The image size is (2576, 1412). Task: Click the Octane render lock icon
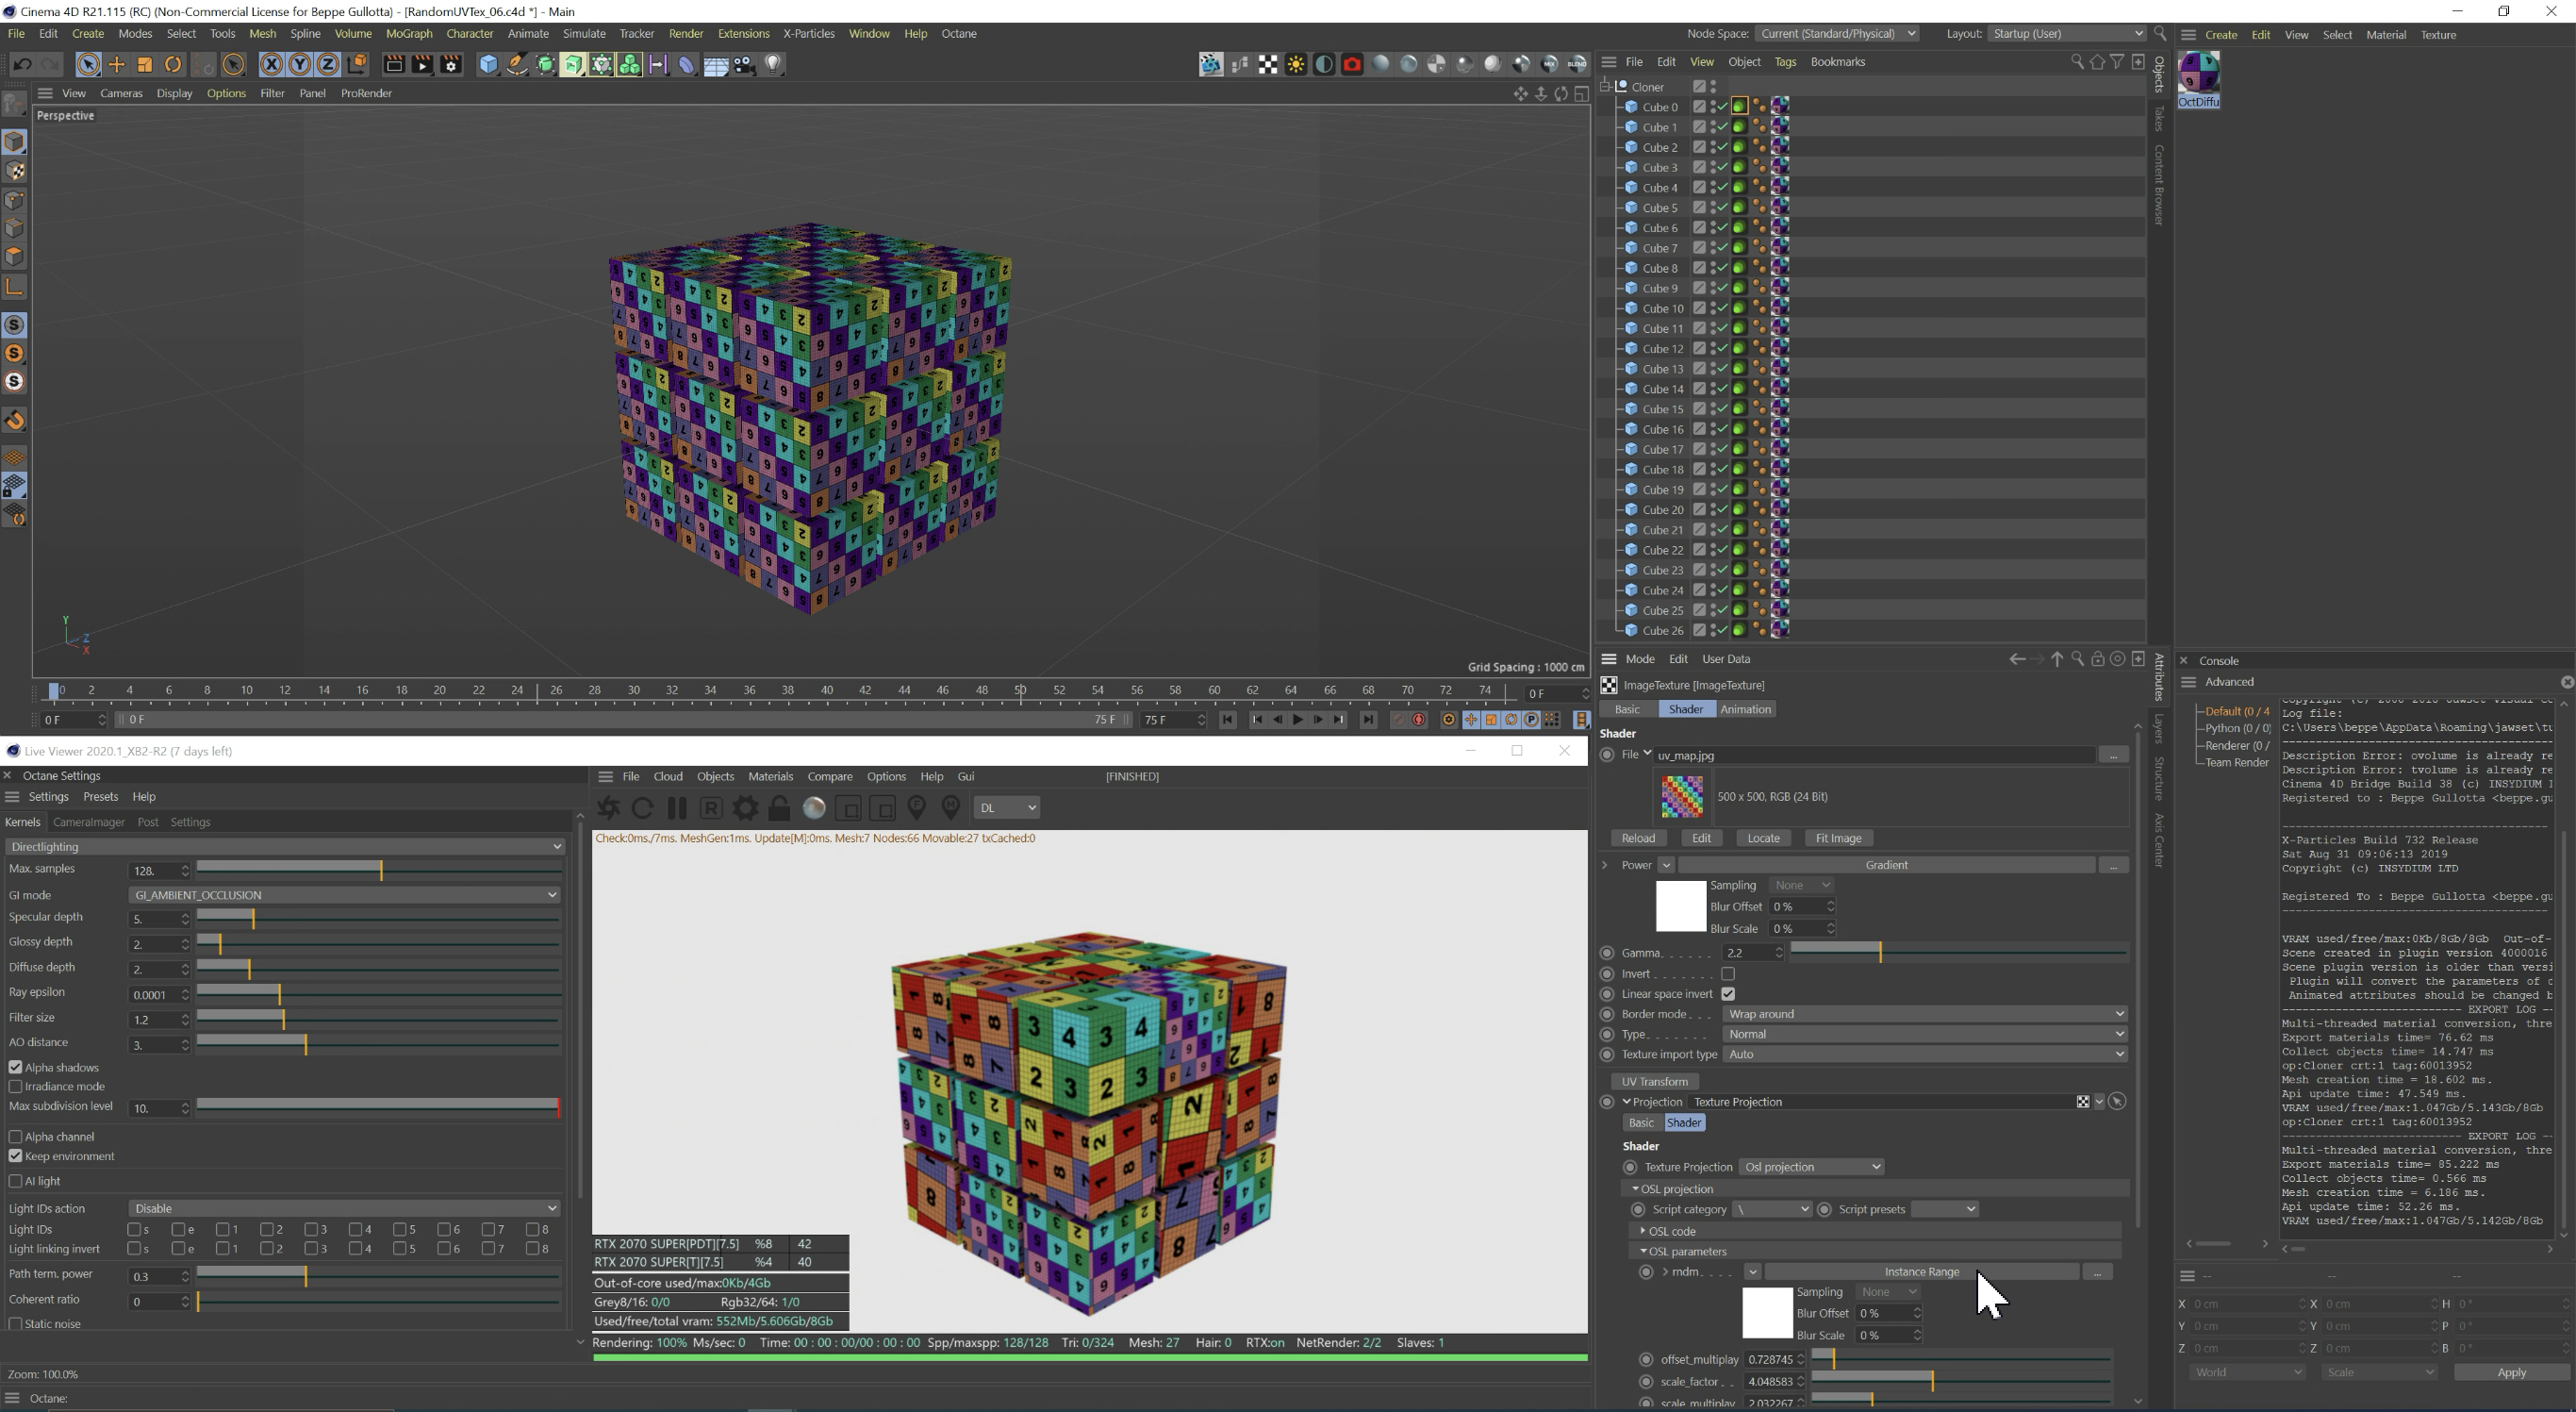(x=779, y=808)
